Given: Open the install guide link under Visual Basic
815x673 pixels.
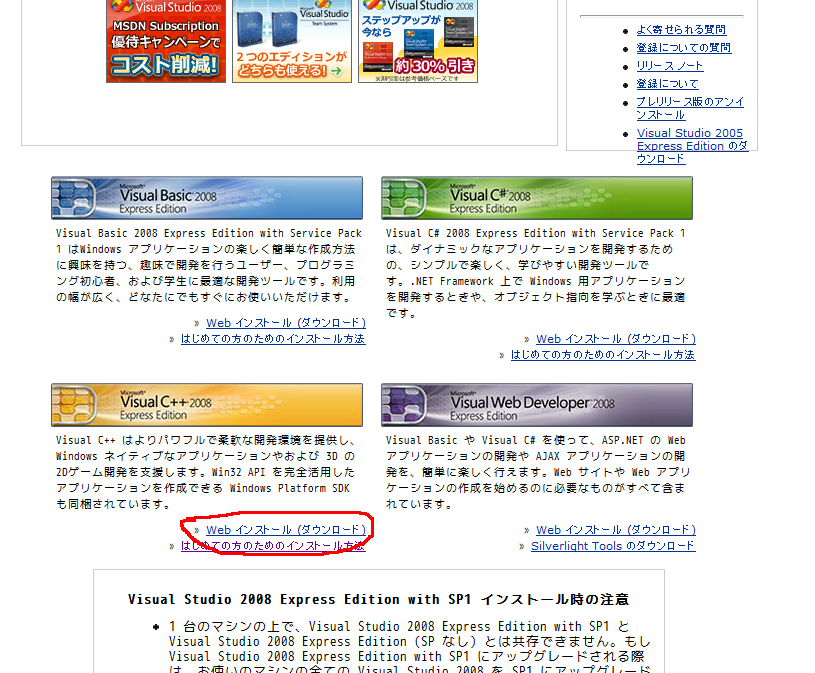Looking at the screenshot, I should 273,339.
